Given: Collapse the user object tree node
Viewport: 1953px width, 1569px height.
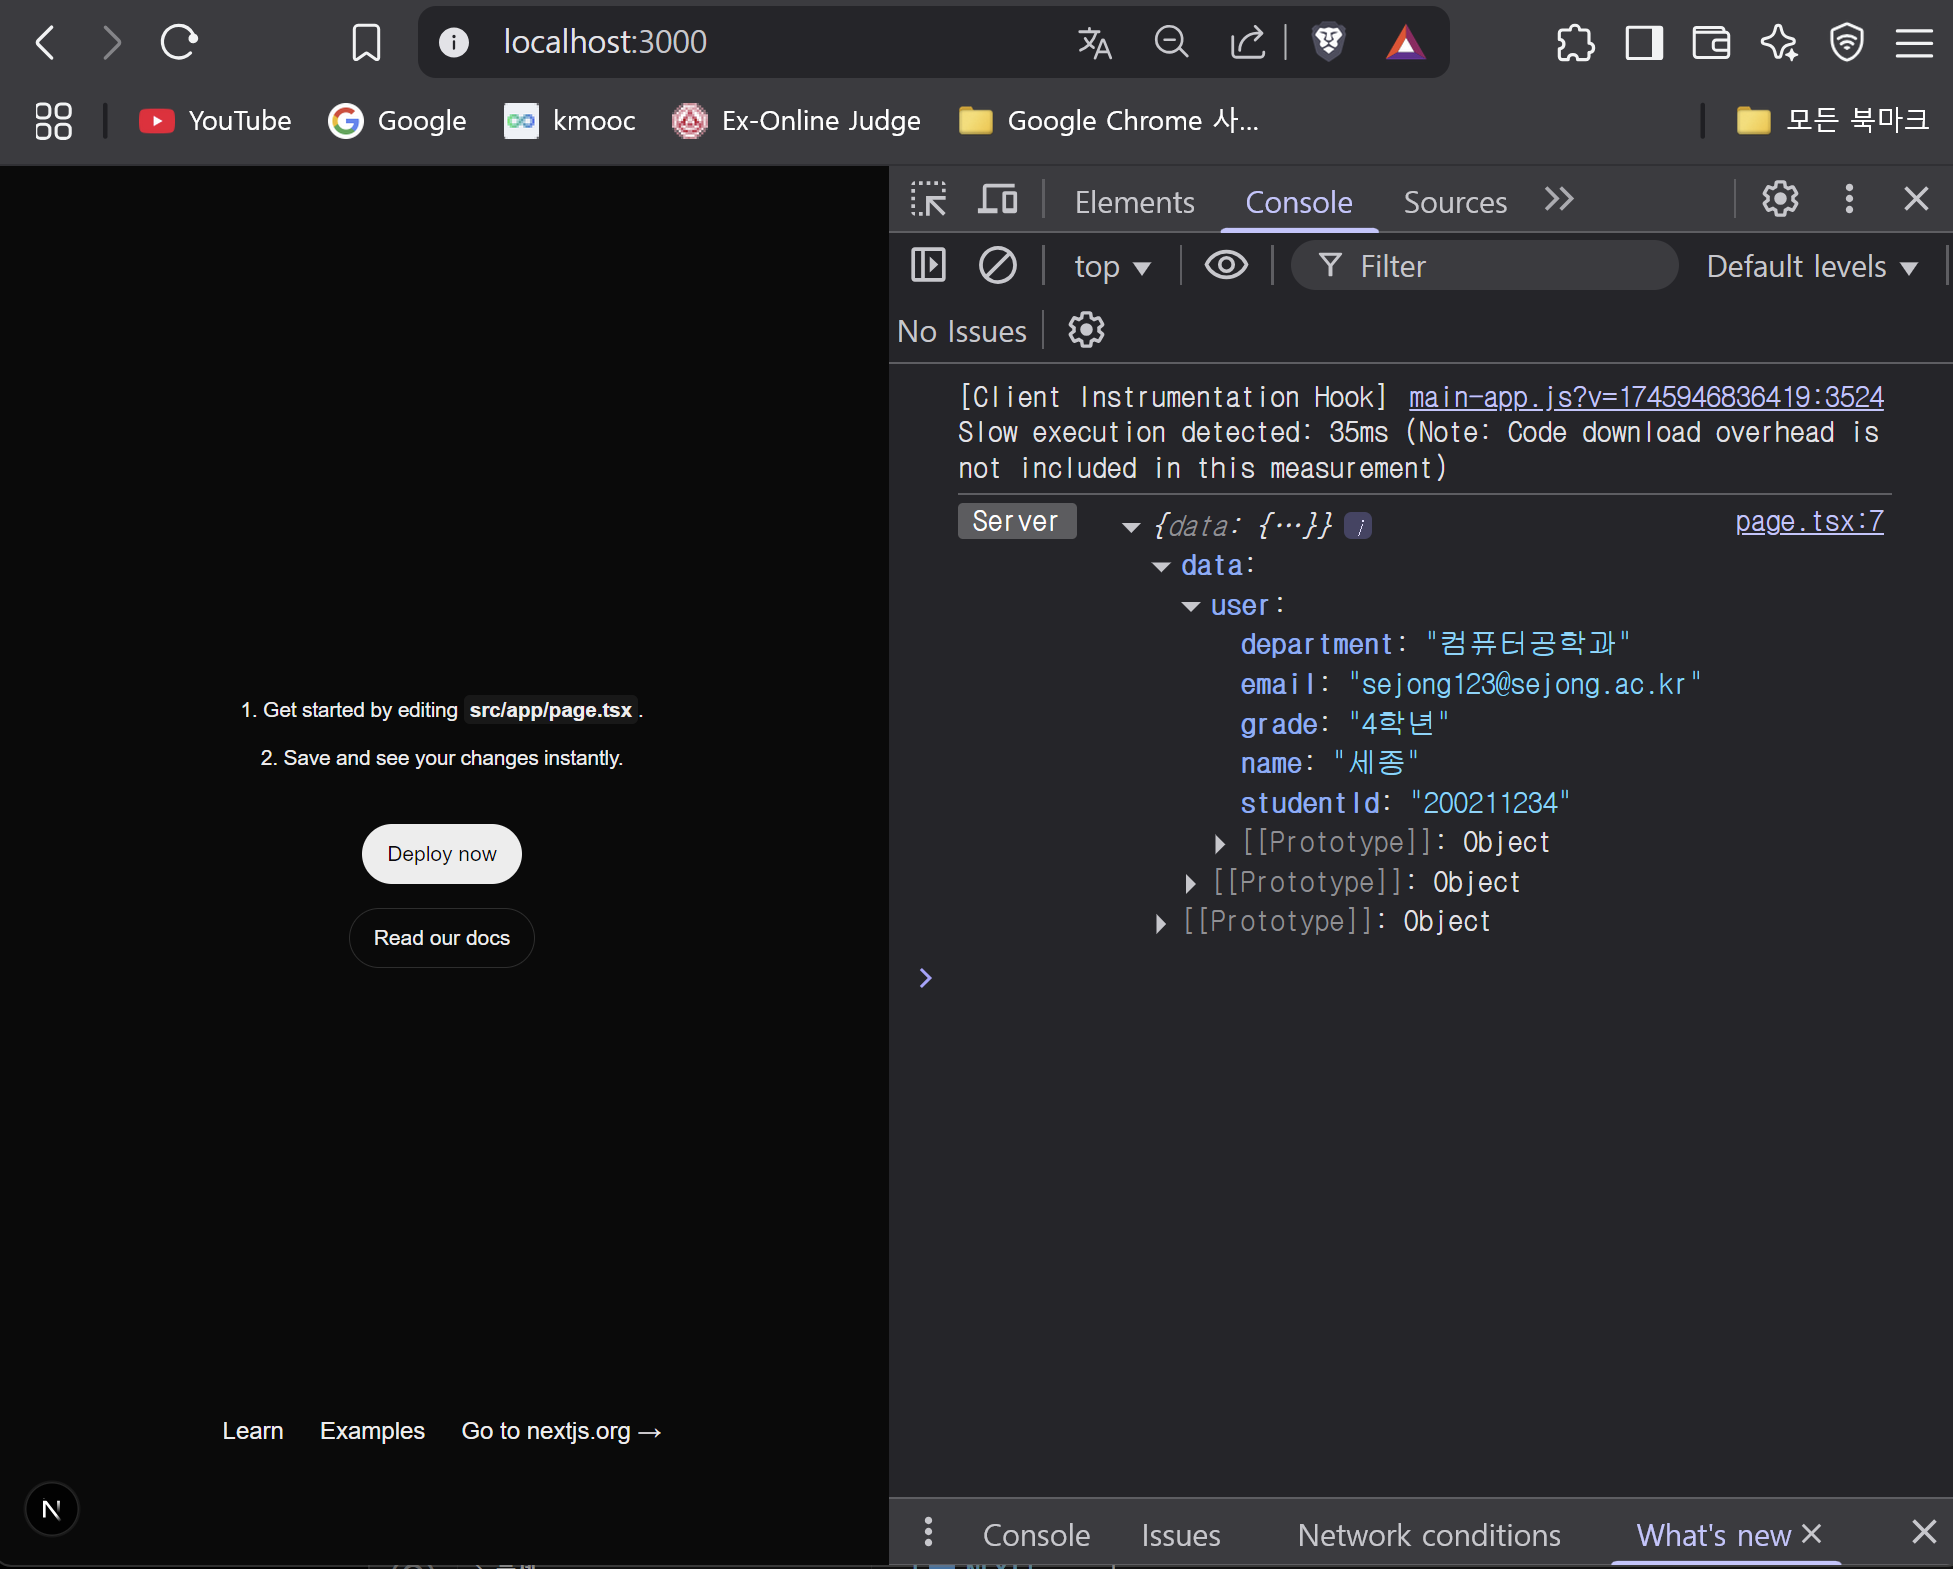Looking at the screenshot, I should click(1191, 607).
